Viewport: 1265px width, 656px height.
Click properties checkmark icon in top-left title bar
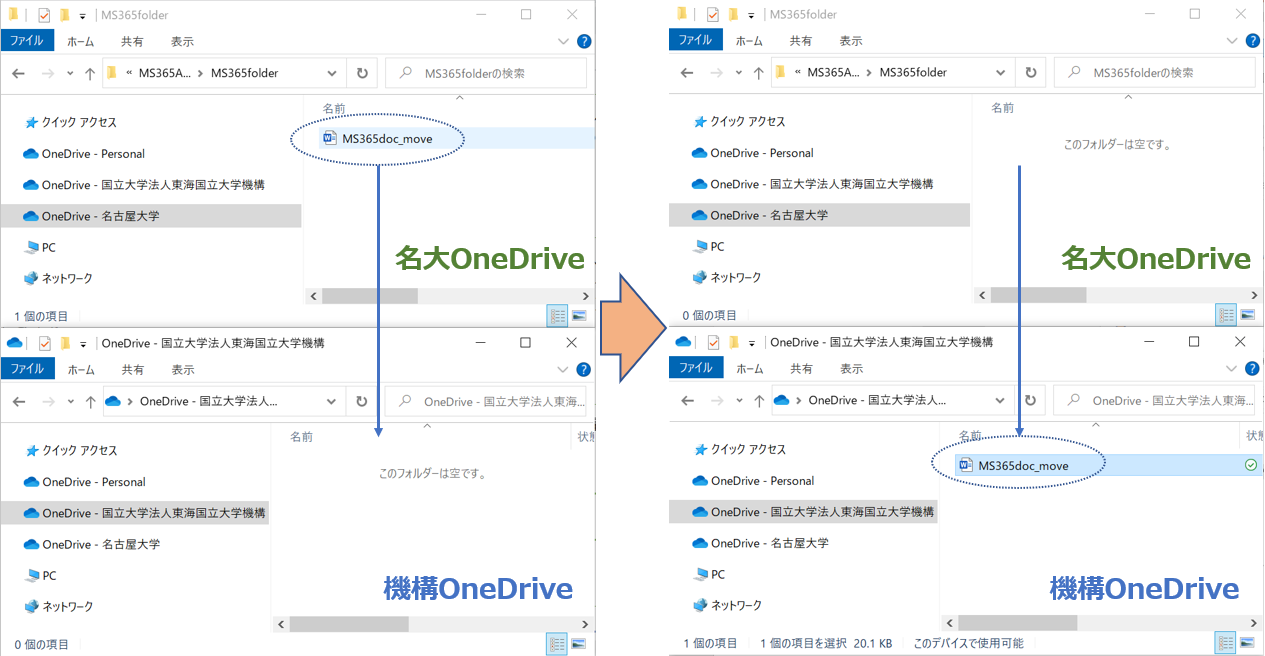pos(44,15)
